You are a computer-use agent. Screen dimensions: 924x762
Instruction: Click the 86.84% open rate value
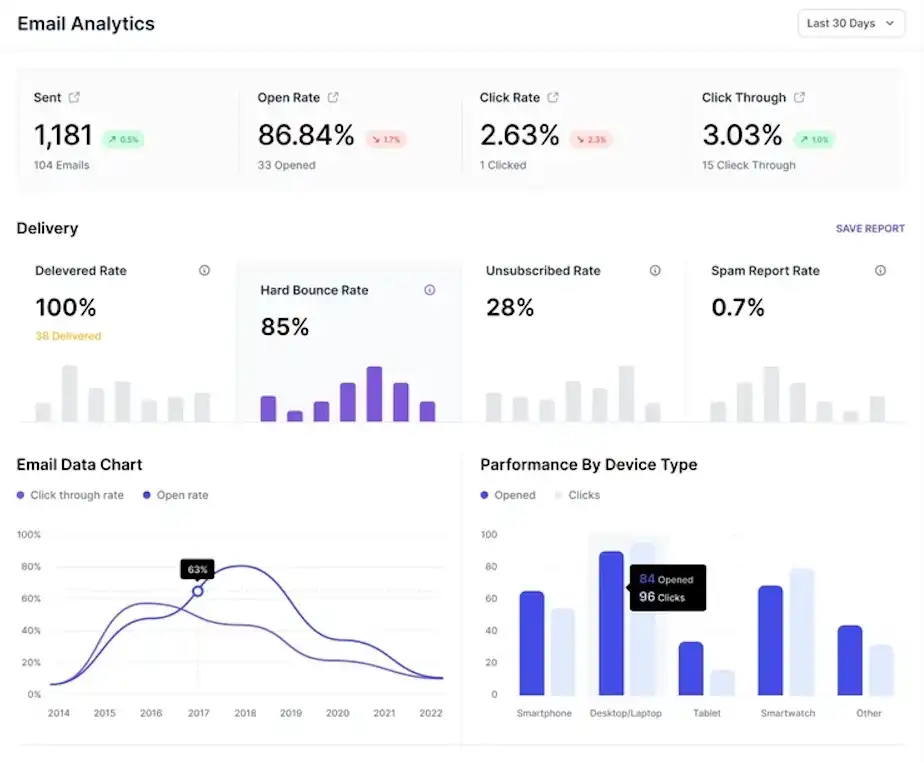[x=306, y=135]
